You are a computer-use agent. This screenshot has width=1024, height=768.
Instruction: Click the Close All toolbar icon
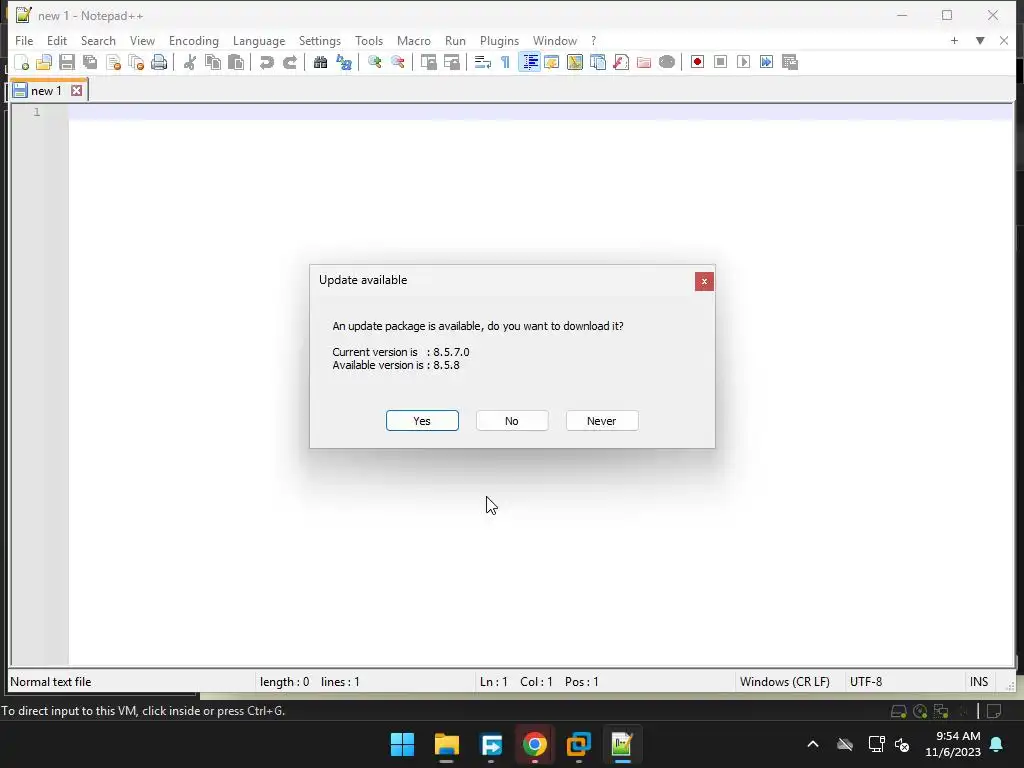(136, 62)
